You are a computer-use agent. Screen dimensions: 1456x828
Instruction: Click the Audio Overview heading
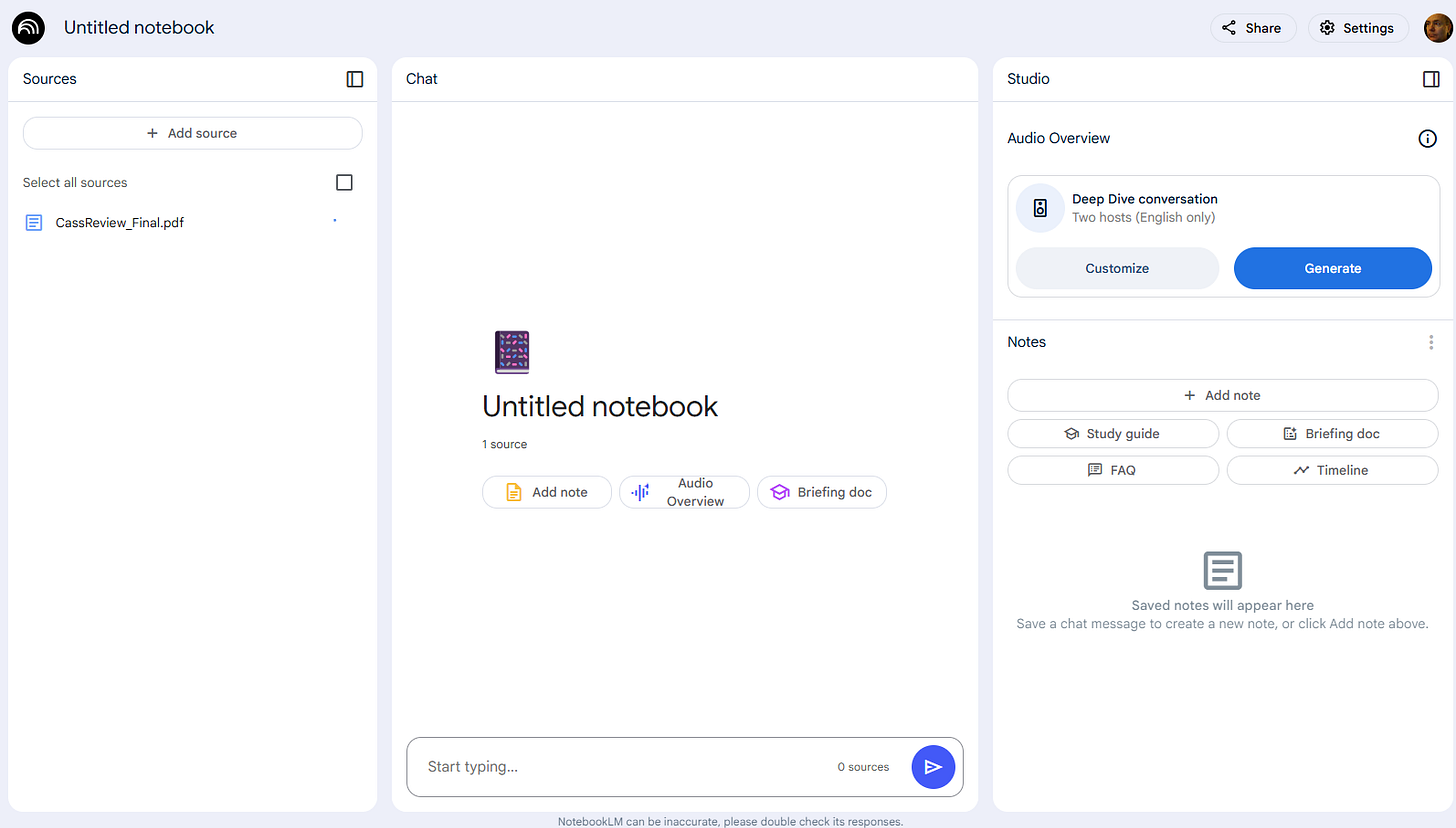[x=1059, y=139]
